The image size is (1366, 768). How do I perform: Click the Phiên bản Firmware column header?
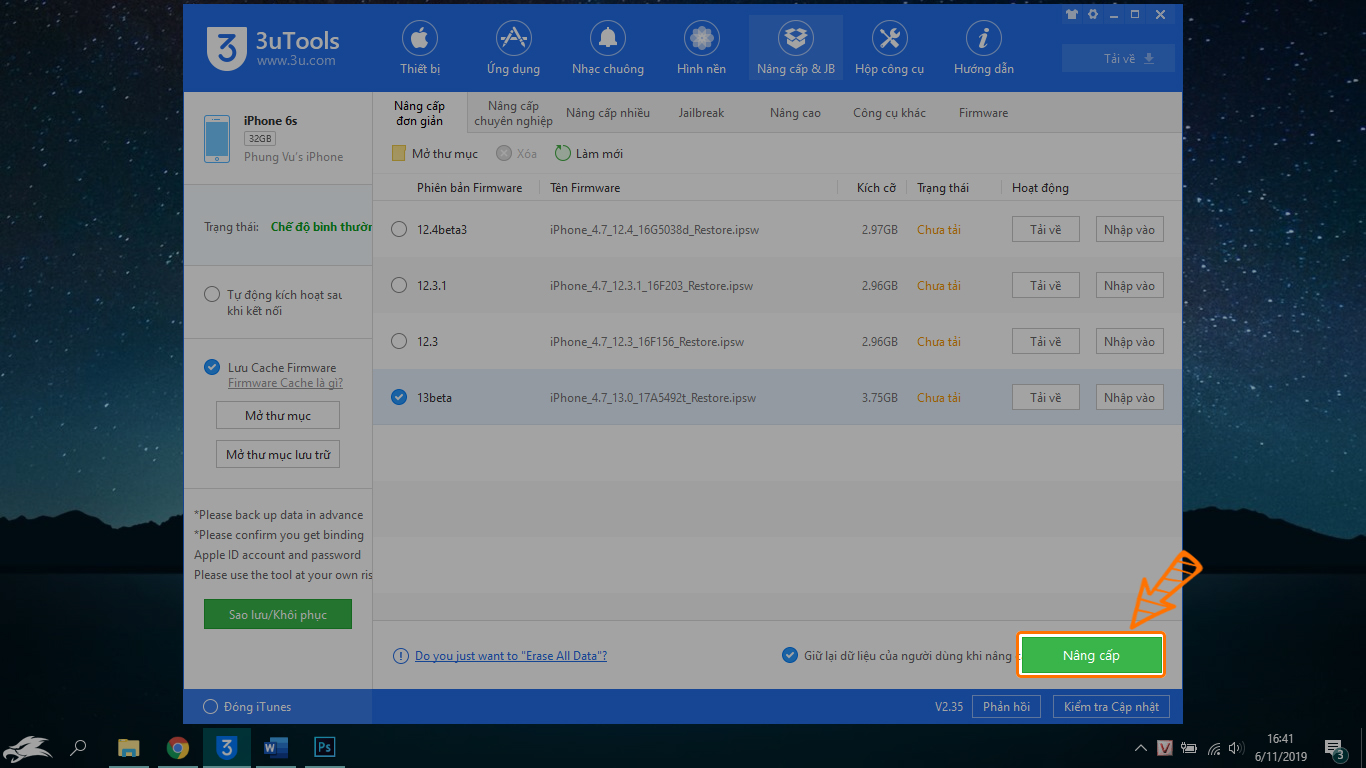(x=469, y=188)
